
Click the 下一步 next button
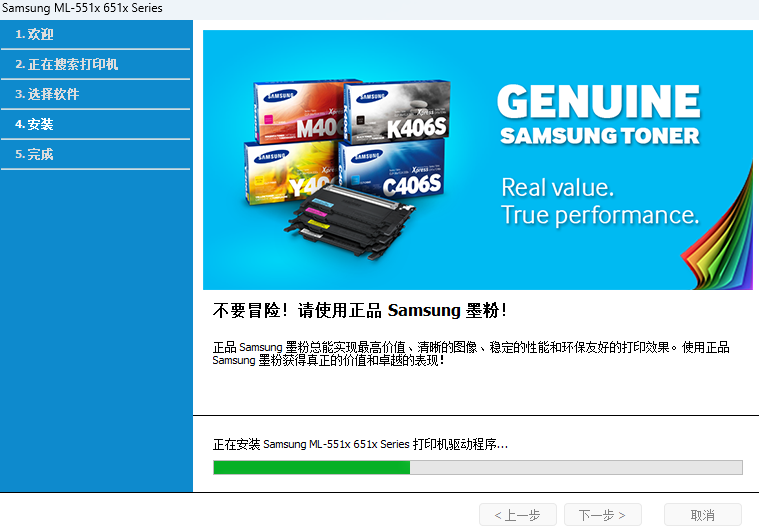(x=603, y=515)
